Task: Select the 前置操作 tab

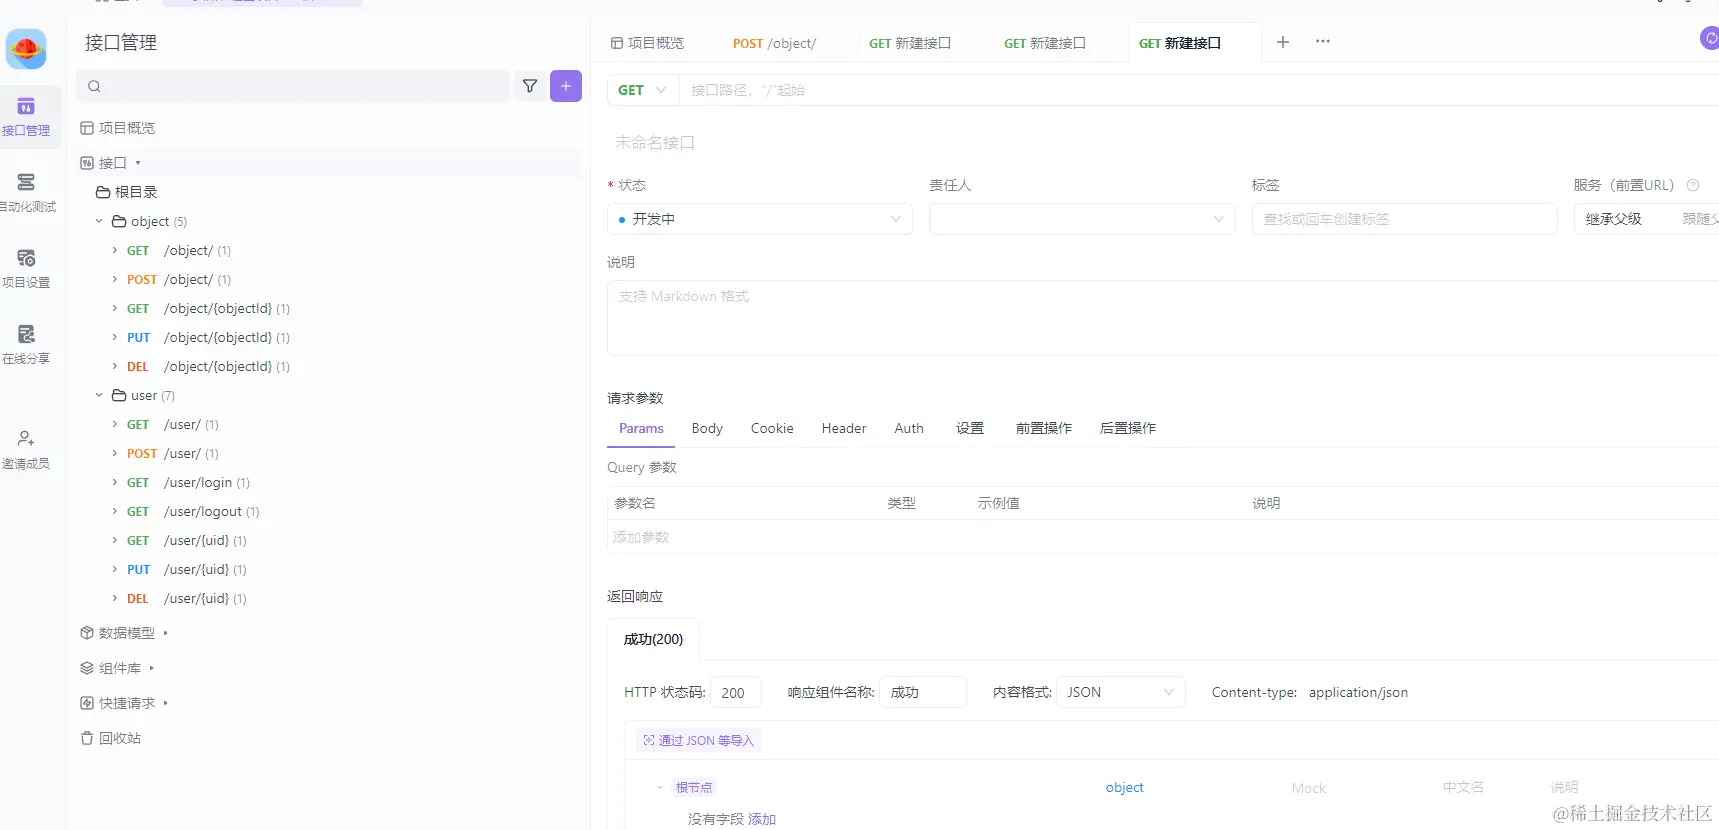Action: pyautogui.click(x=1044, y=428)
